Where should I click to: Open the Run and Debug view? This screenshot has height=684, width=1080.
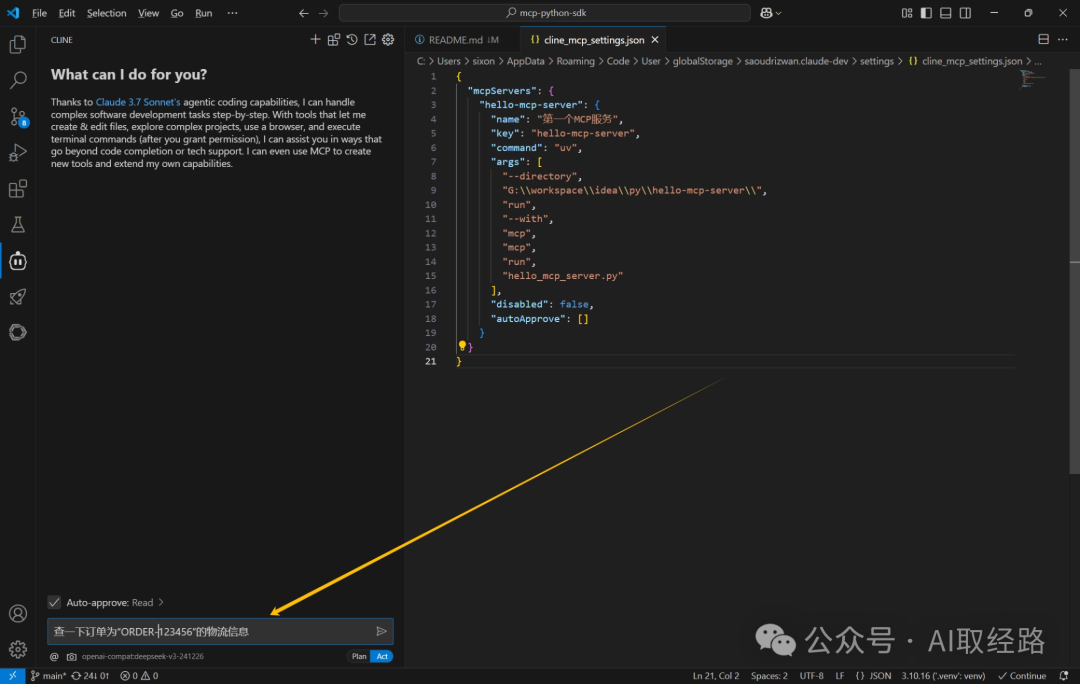[x=18, y=152]
